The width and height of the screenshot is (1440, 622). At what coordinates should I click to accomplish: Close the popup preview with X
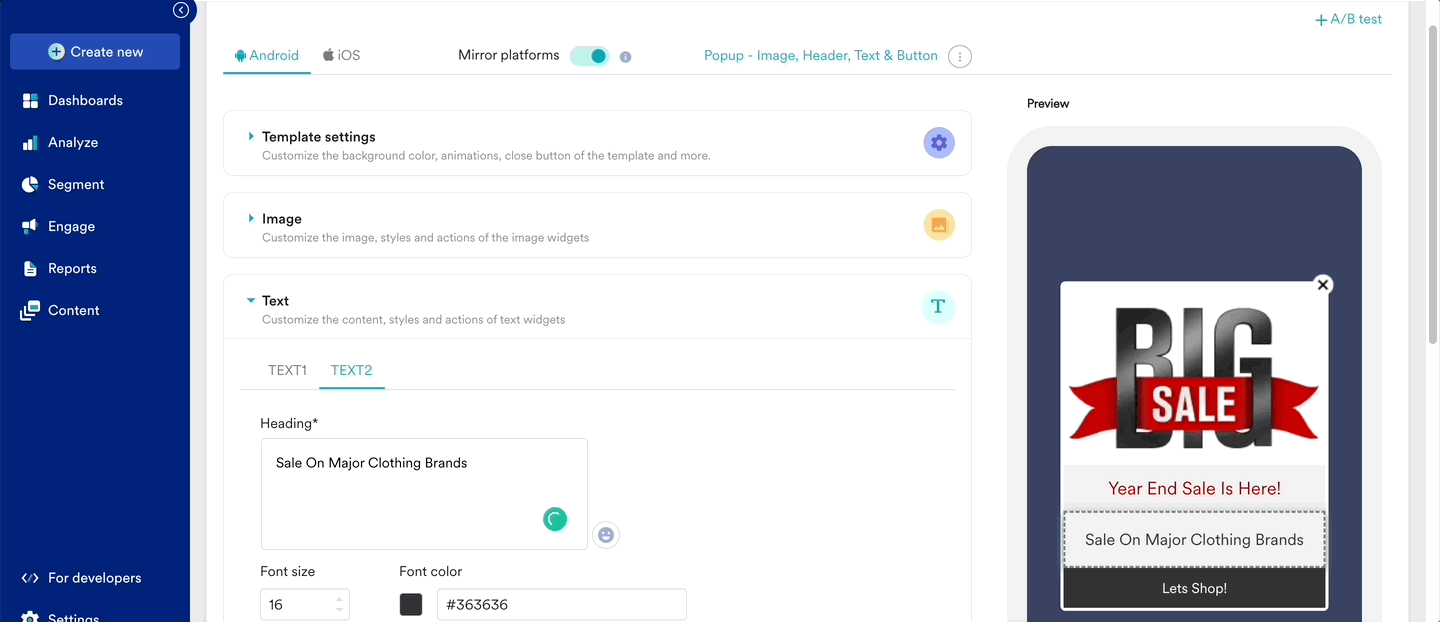tap(1323, 285)
